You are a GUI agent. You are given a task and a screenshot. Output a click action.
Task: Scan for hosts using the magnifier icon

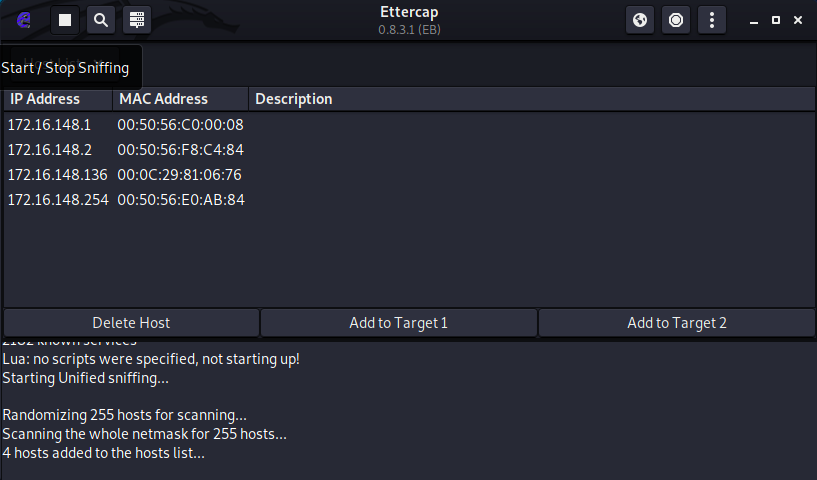pyautogui.click(x=101, y=20)
